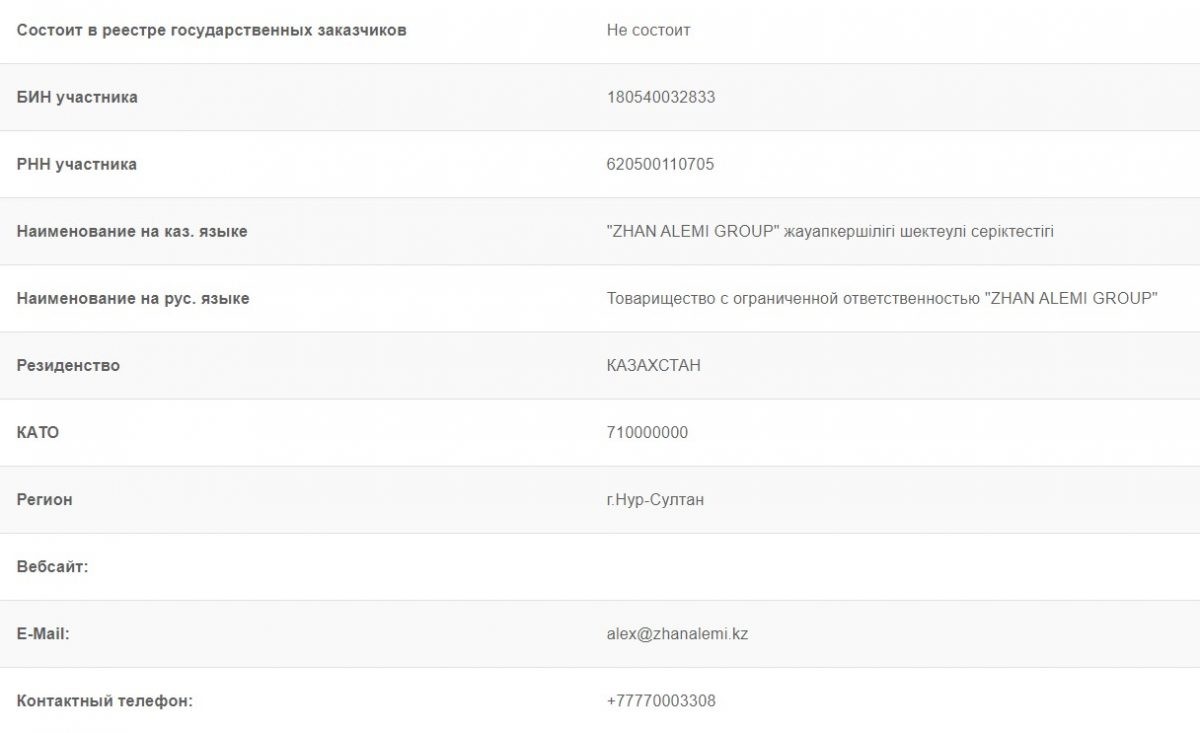Select the email alex@zhanalemi.kz
1200x733 pixels.
677,633
